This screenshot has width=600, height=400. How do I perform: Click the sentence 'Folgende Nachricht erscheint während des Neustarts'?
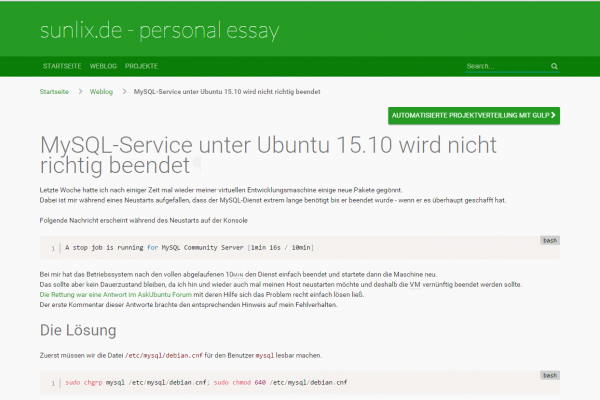pyautogui.click(x=143, y=220)
